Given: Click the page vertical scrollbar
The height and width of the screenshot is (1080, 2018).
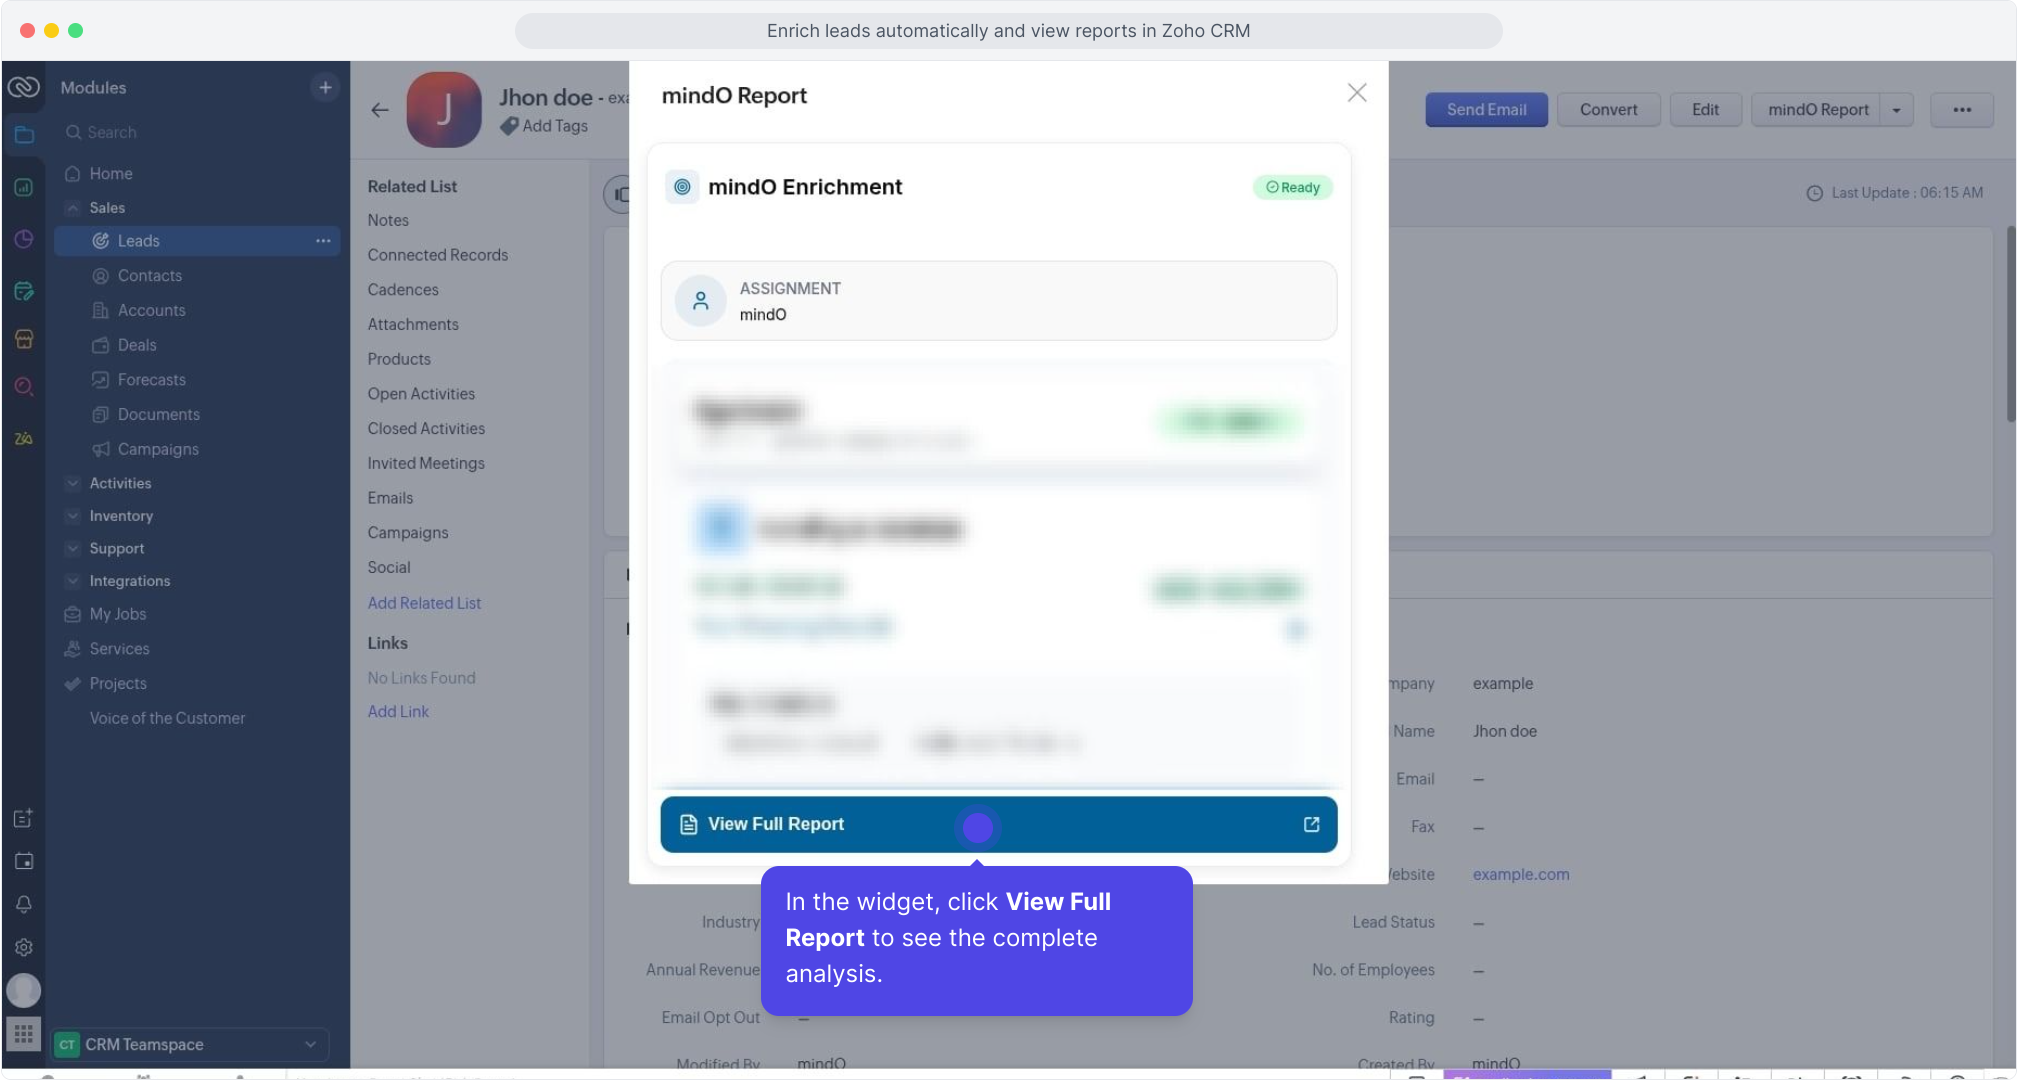Looking at the screenshot, I should coord(2010,325).
